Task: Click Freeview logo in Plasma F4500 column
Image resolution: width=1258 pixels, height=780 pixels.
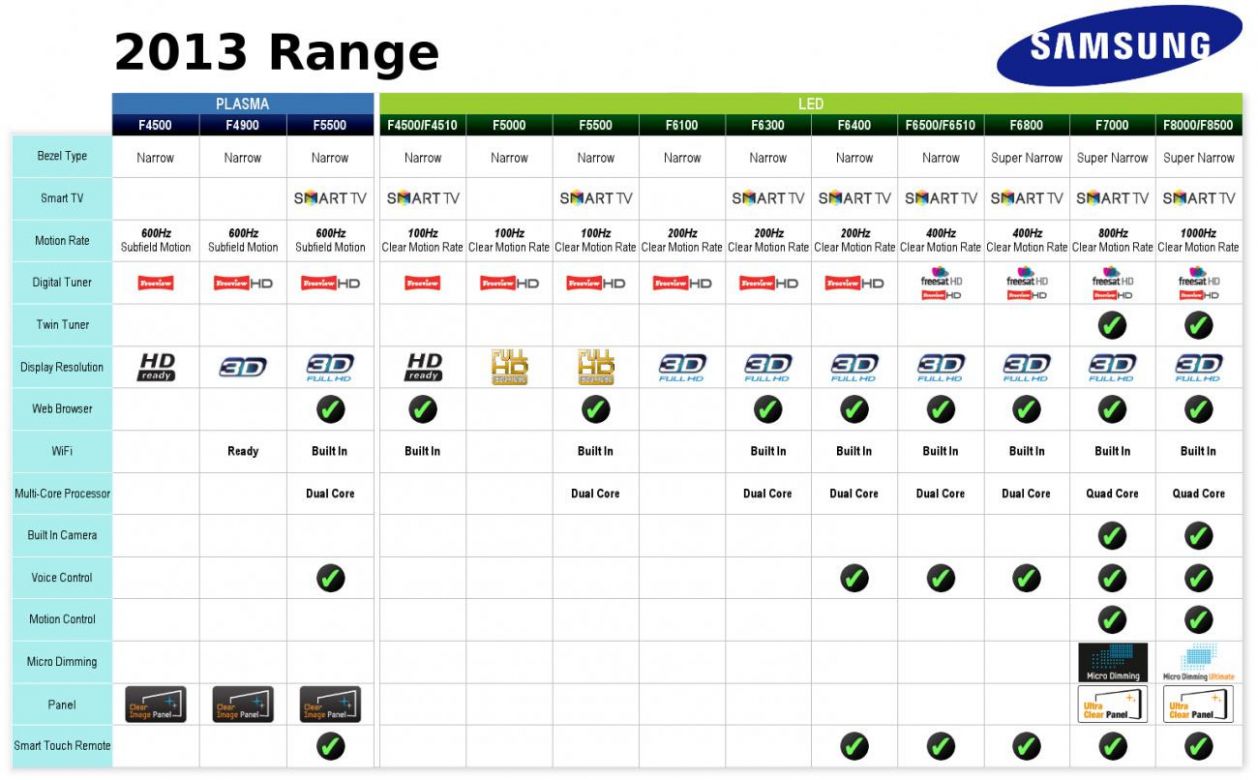Action: coord(156,283)
